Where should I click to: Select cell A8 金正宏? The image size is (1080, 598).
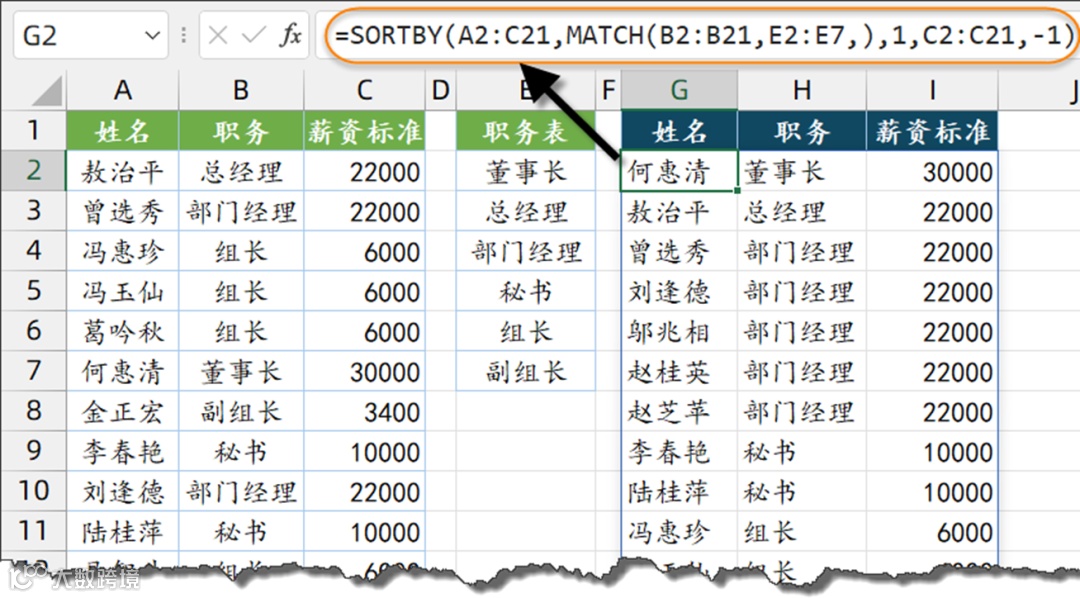(x=123, y=411)
